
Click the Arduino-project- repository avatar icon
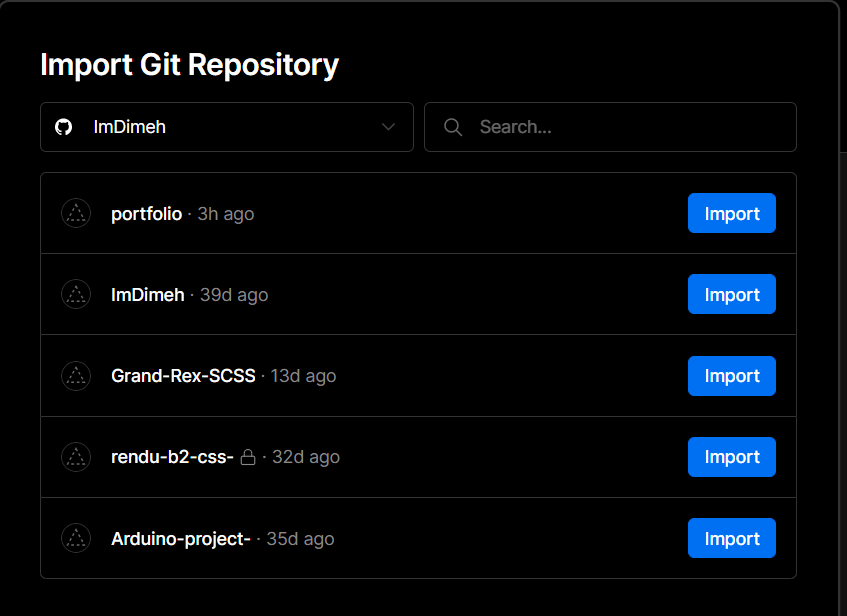point(75,538)
